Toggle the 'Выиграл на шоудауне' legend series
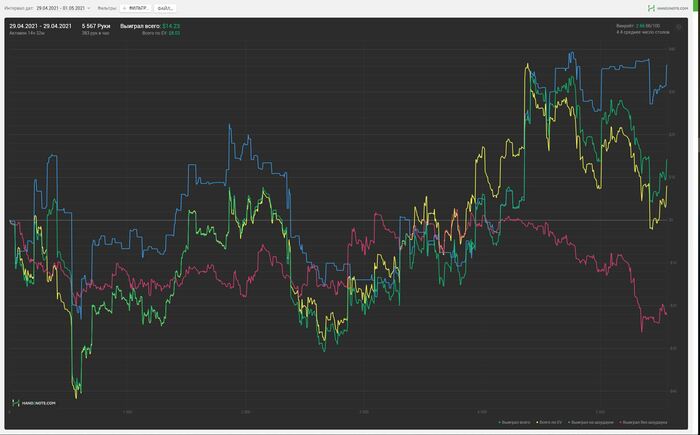Image resolution: width=700 pixels, height=435 pixels. tap(590, 422)
